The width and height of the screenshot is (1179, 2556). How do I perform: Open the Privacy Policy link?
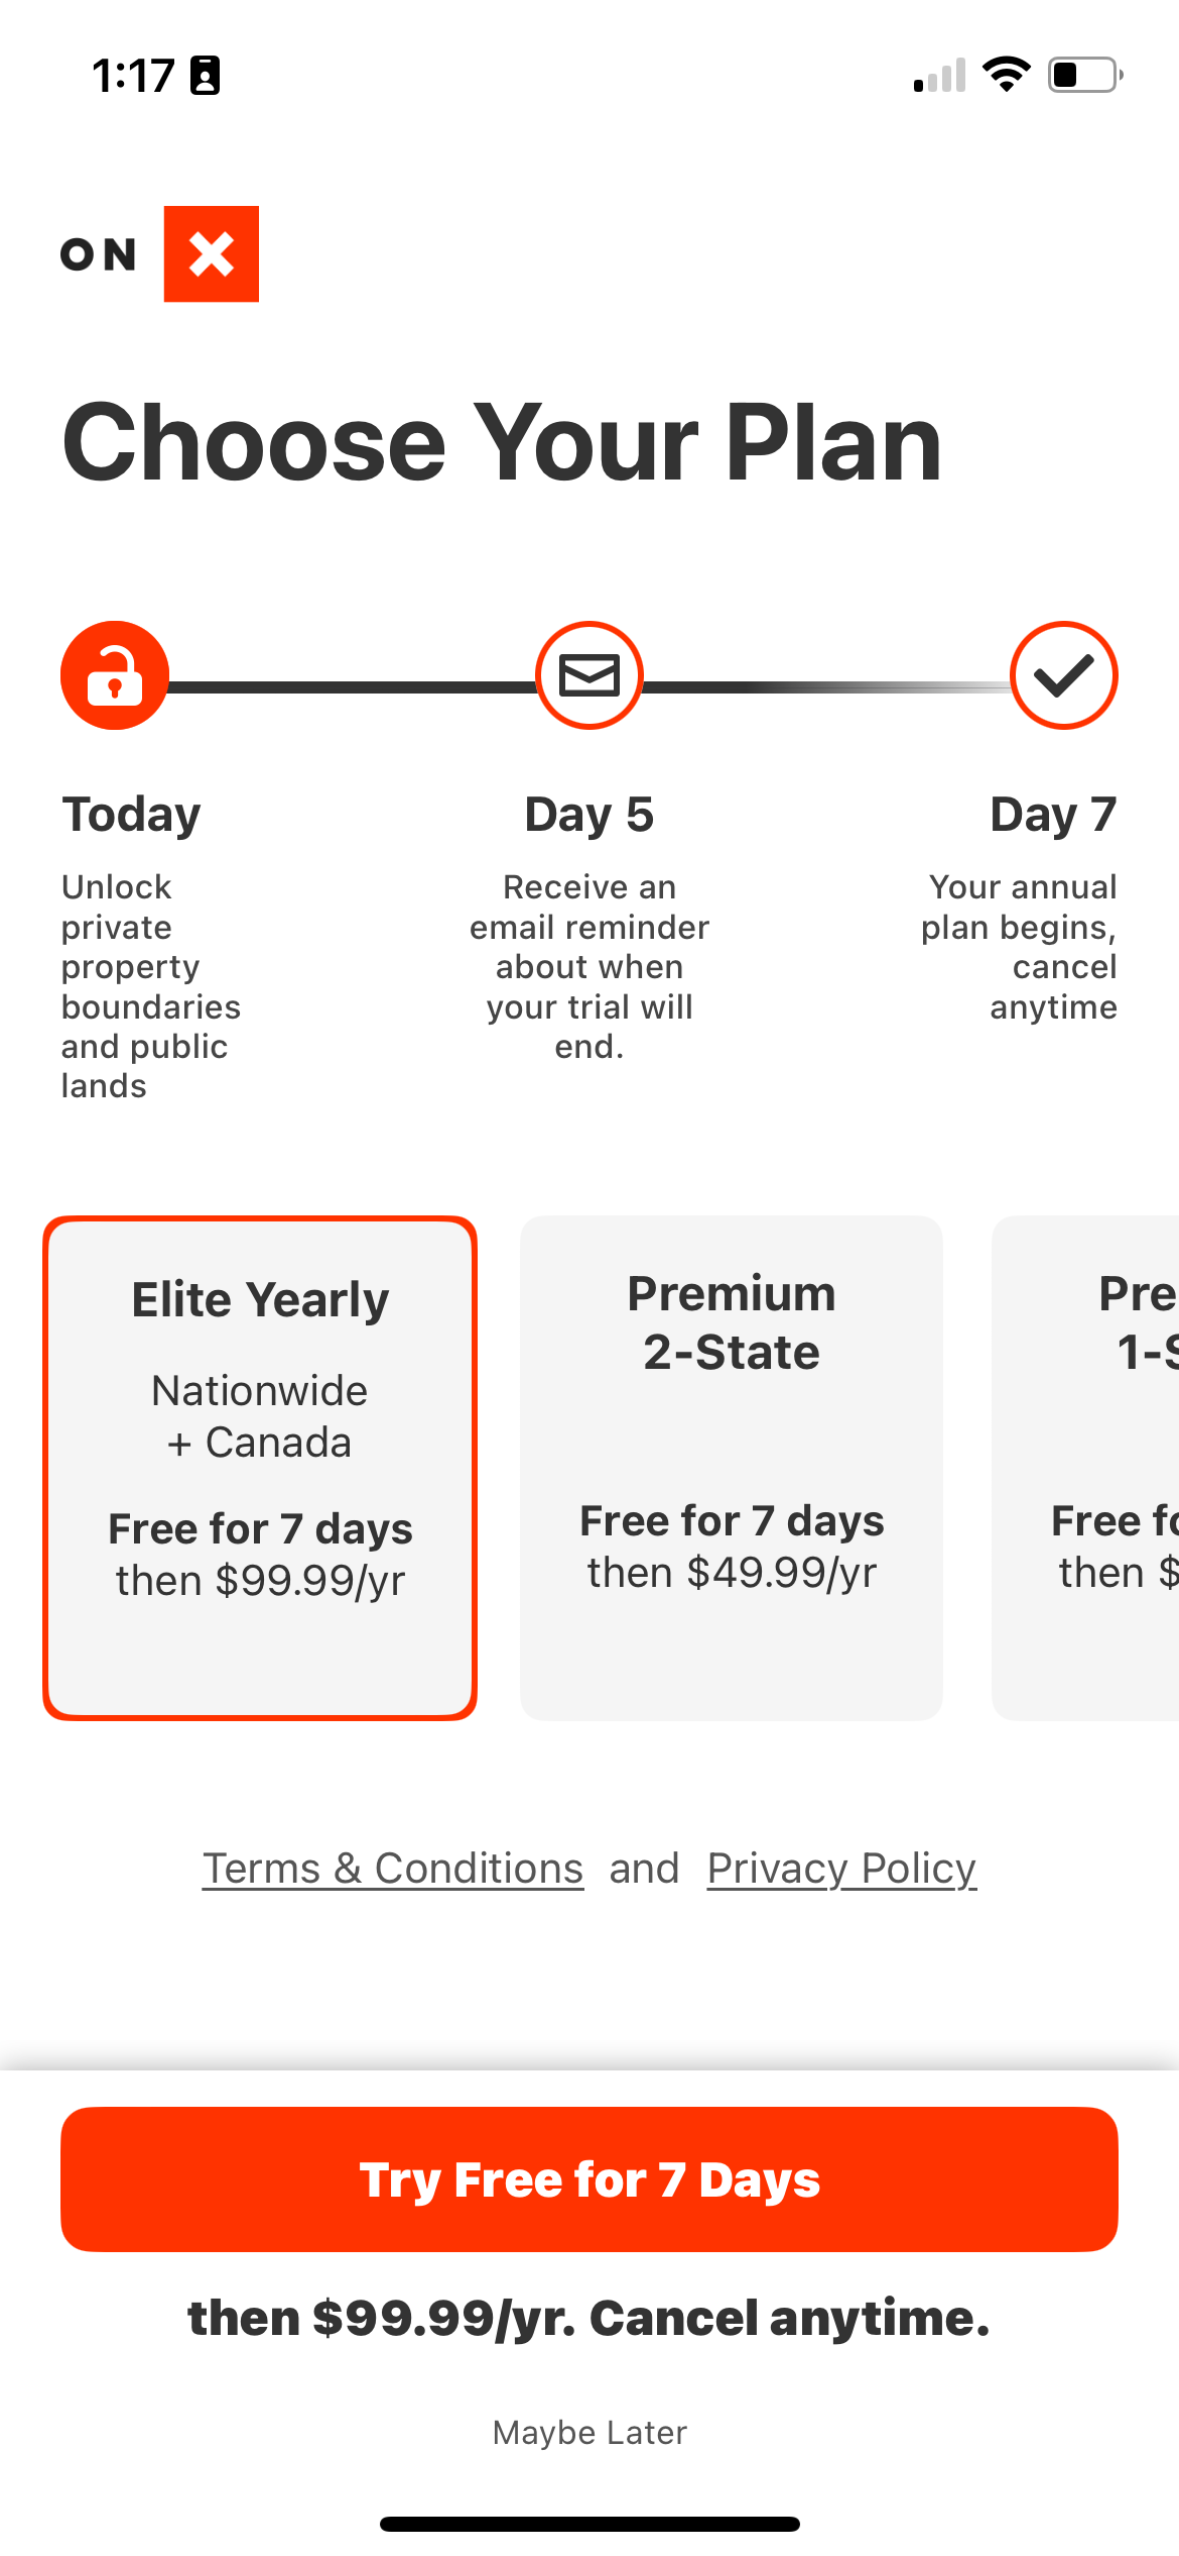tap(841, 1867)
